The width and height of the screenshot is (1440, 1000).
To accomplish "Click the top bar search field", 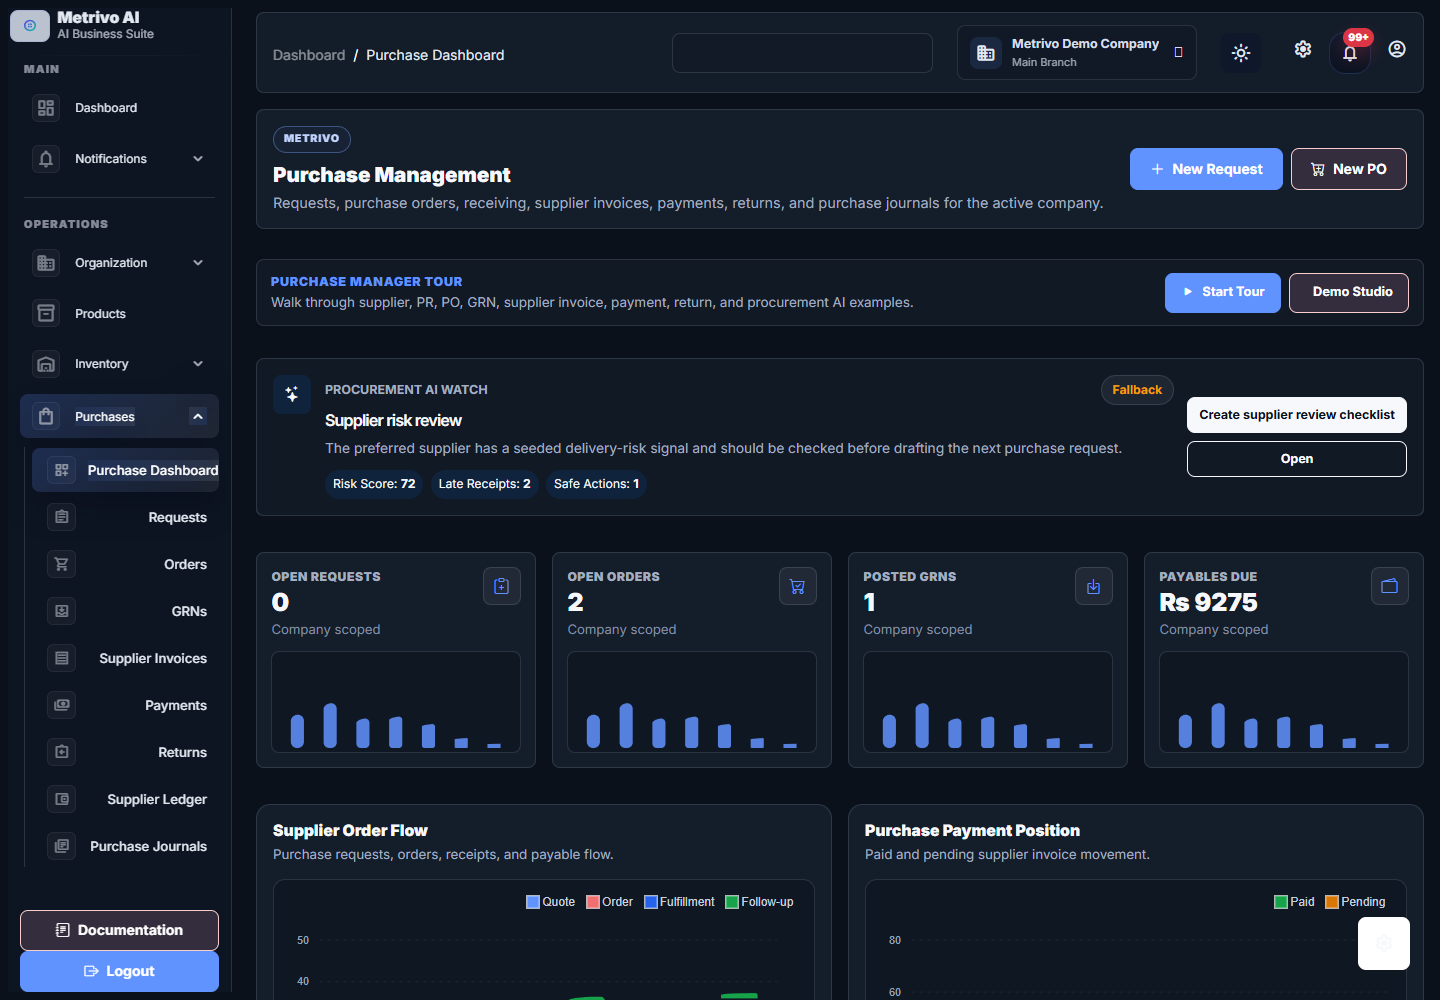I will (x=802, y=53).
